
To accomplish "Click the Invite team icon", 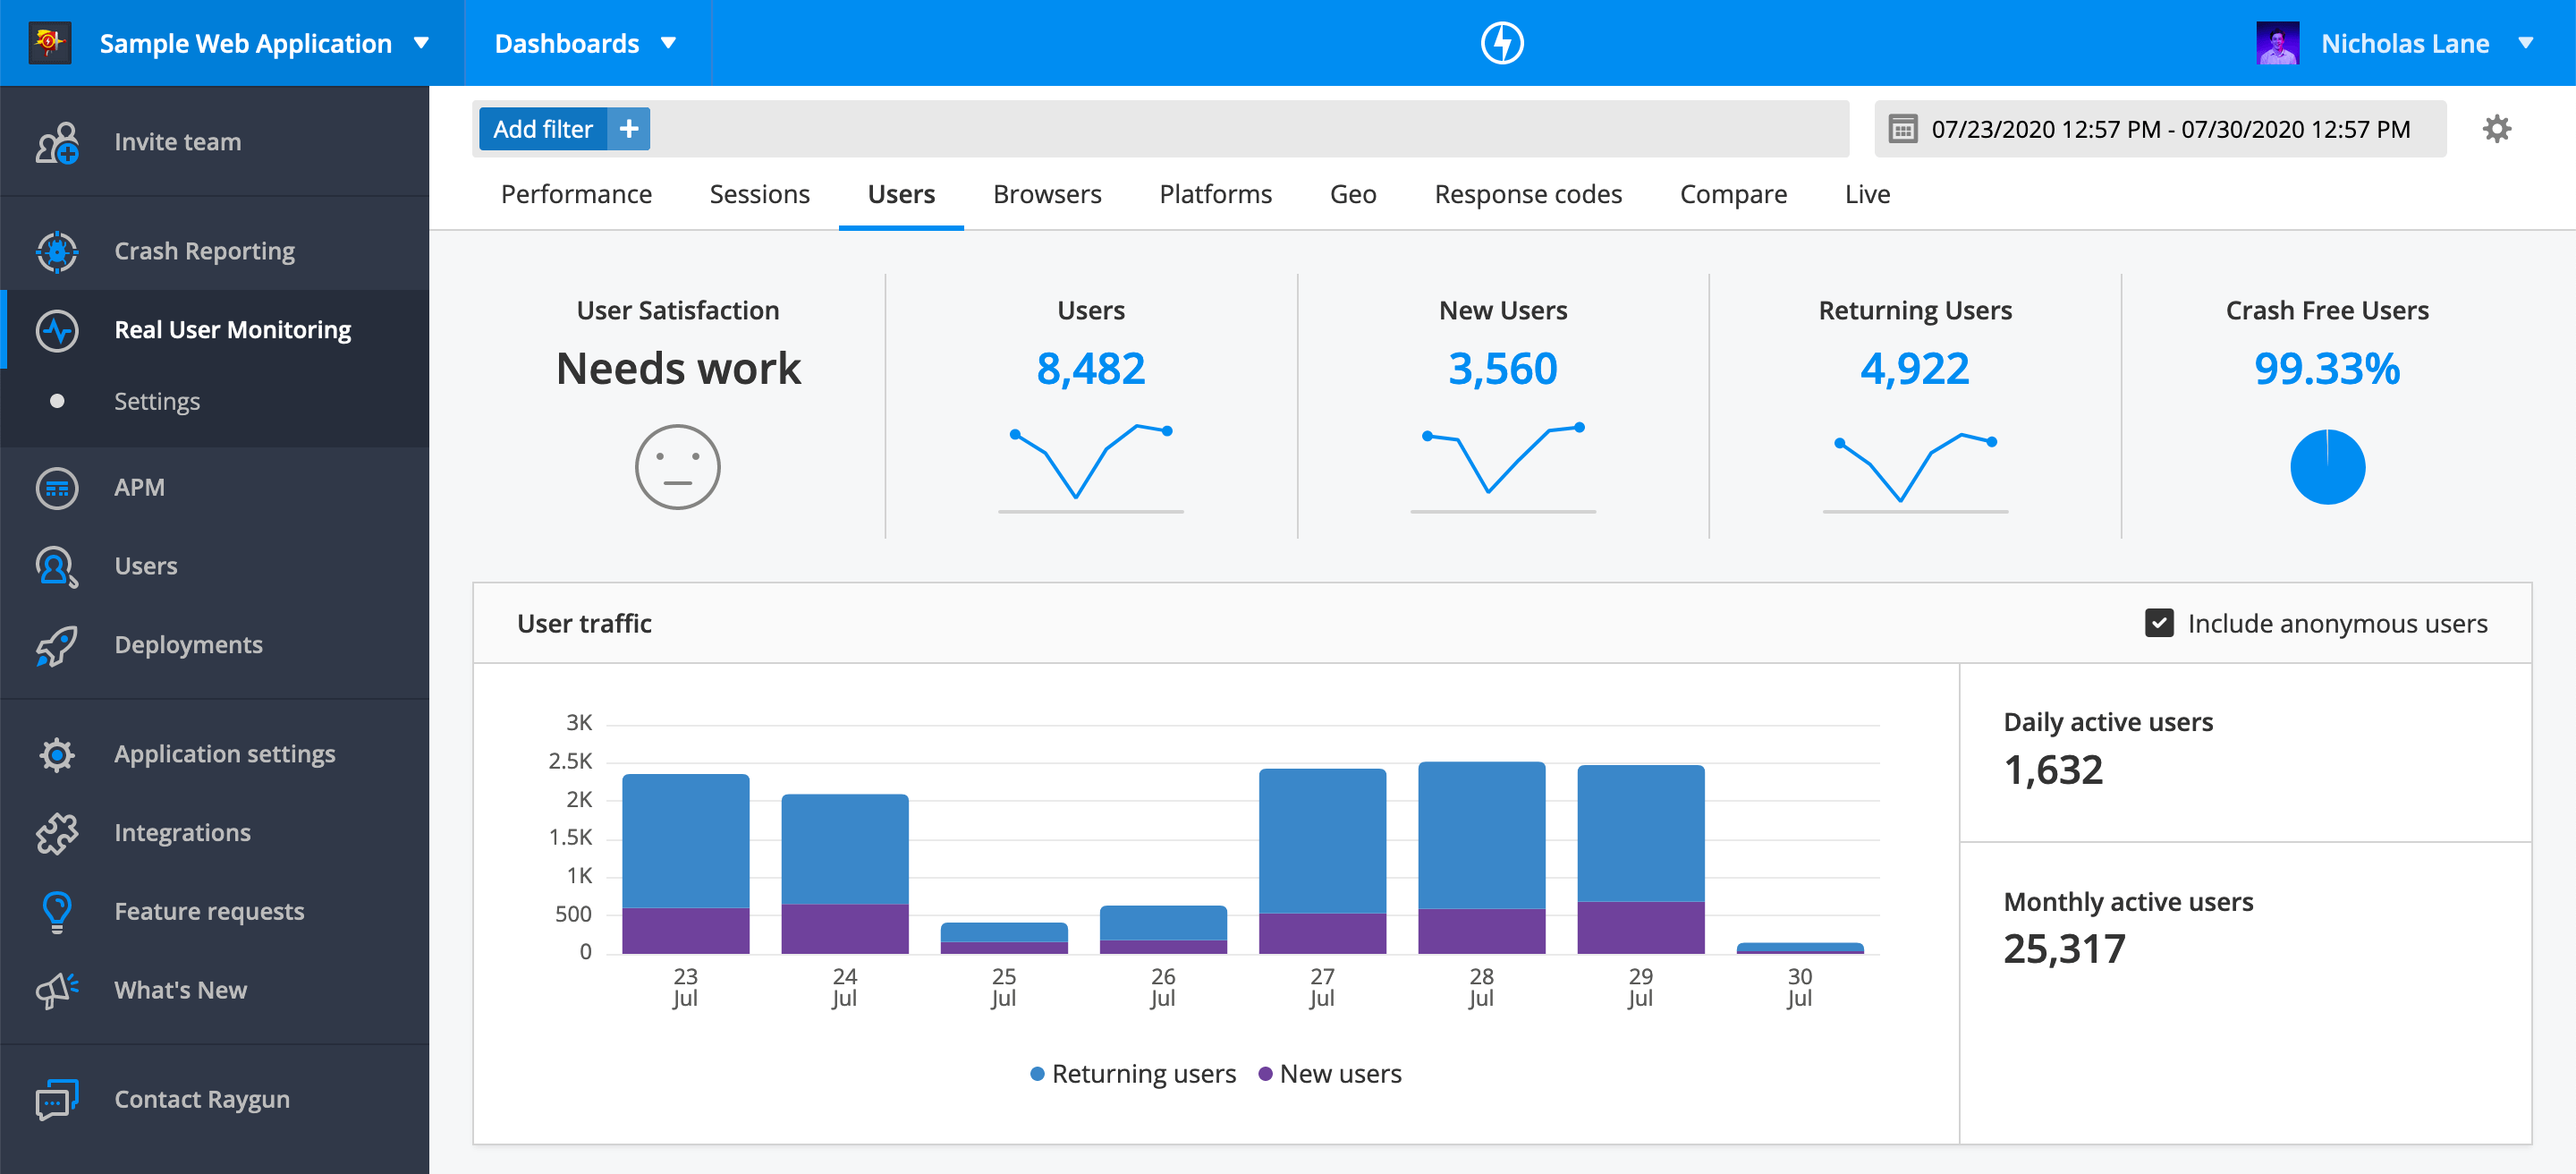I will (x=57, y=142).
